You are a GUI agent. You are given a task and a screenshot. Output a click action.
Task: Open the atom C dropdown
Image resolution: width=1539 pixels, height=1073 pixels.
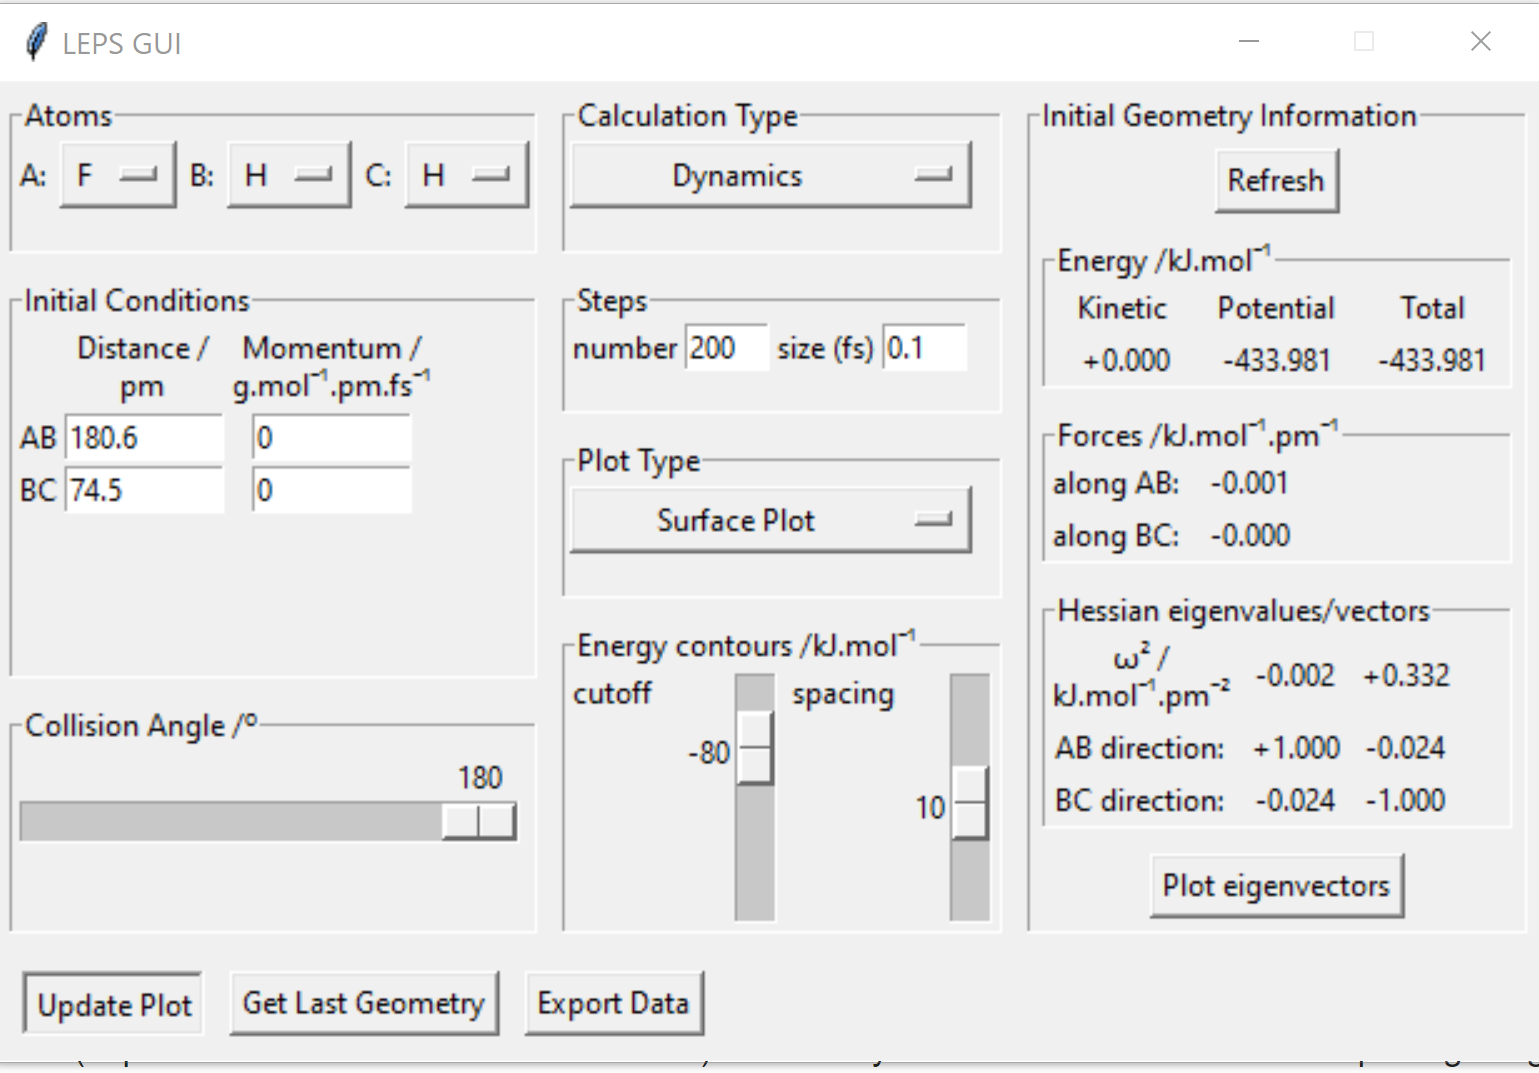(466, 175)
